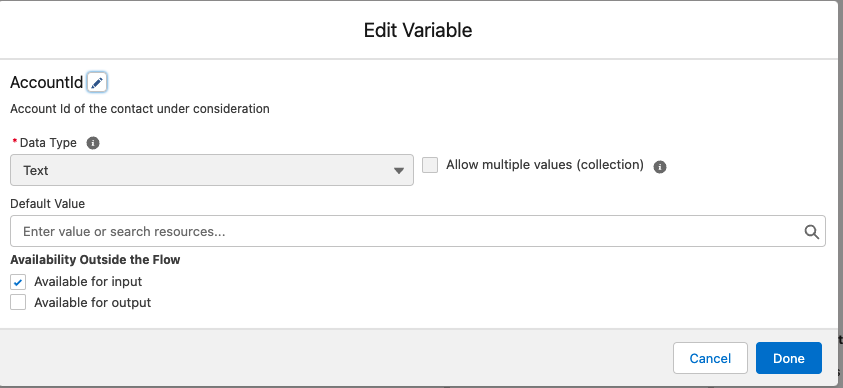This screenshot has height=388, width=843.
Task: Cancel editing the variable
Action: pos(710,358)
